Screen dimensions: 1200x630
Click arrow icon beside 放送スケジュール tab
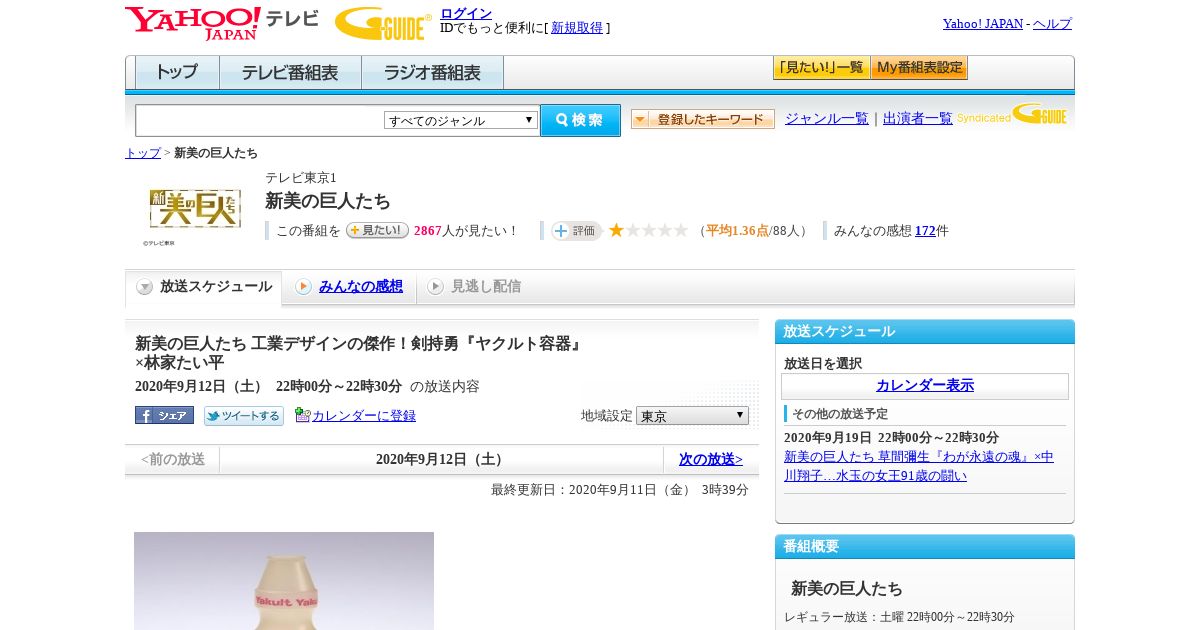[x=145, y=287]
